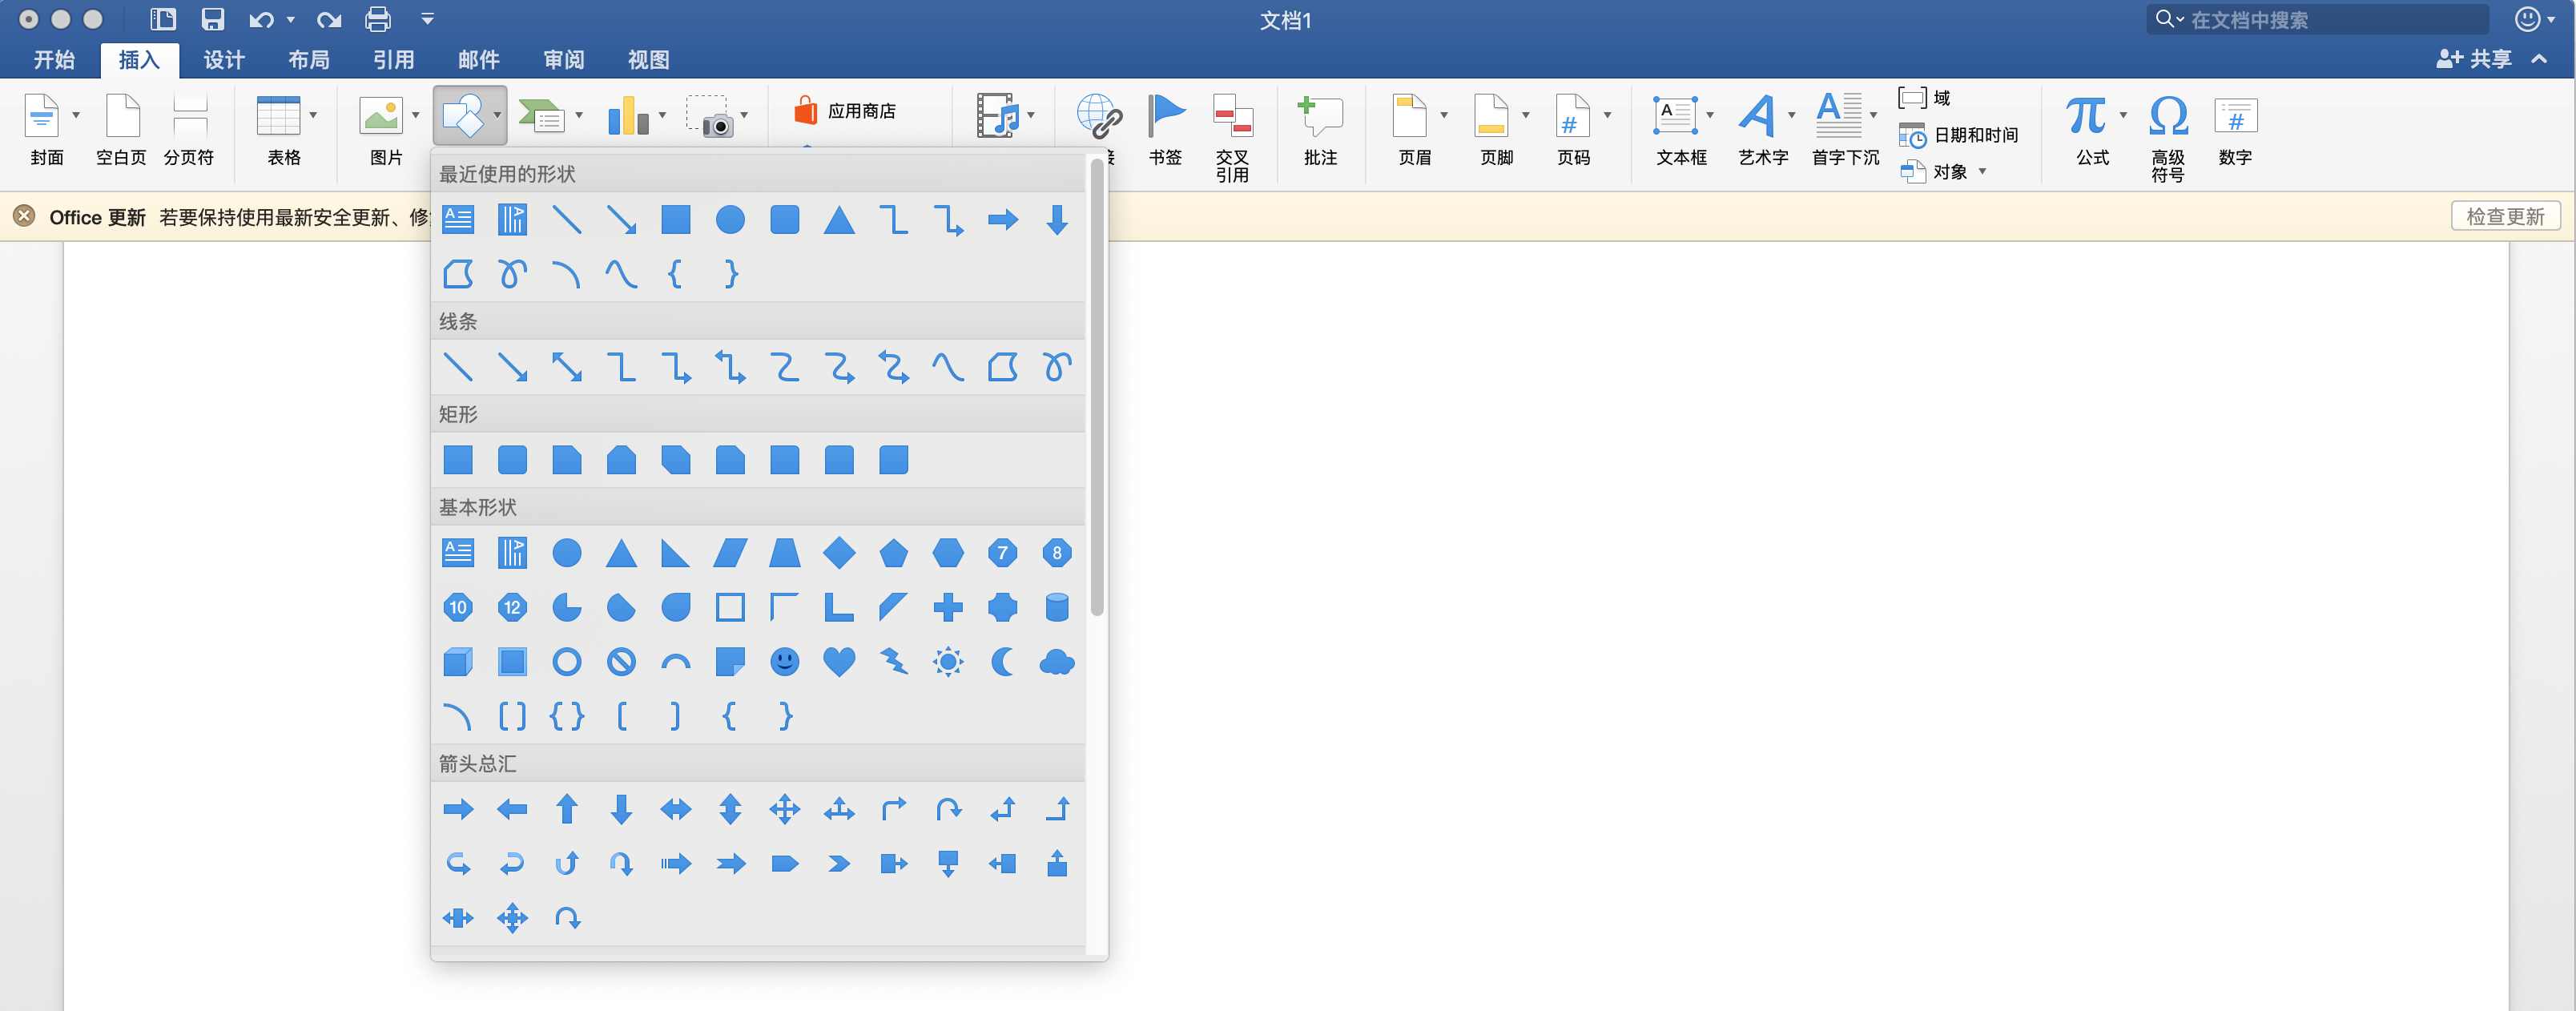Viewport: 2576px width, 1011px height.
Task: Insert 日期和时间 (date and time)
Action: [x=1958, y=135]
